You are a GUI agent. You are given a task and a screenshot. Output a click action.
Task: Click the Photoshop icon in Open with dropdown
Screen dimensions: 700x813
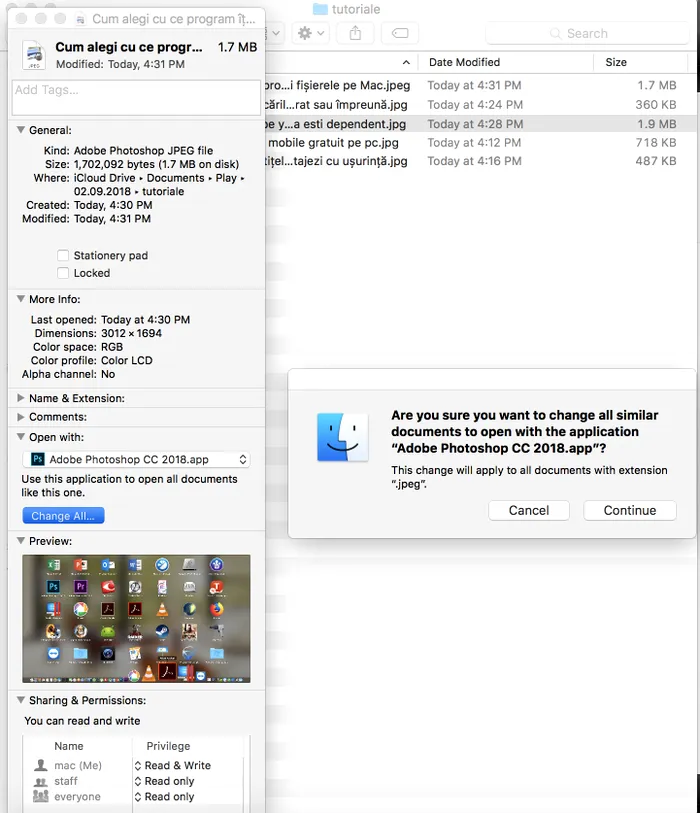[38, 459]
